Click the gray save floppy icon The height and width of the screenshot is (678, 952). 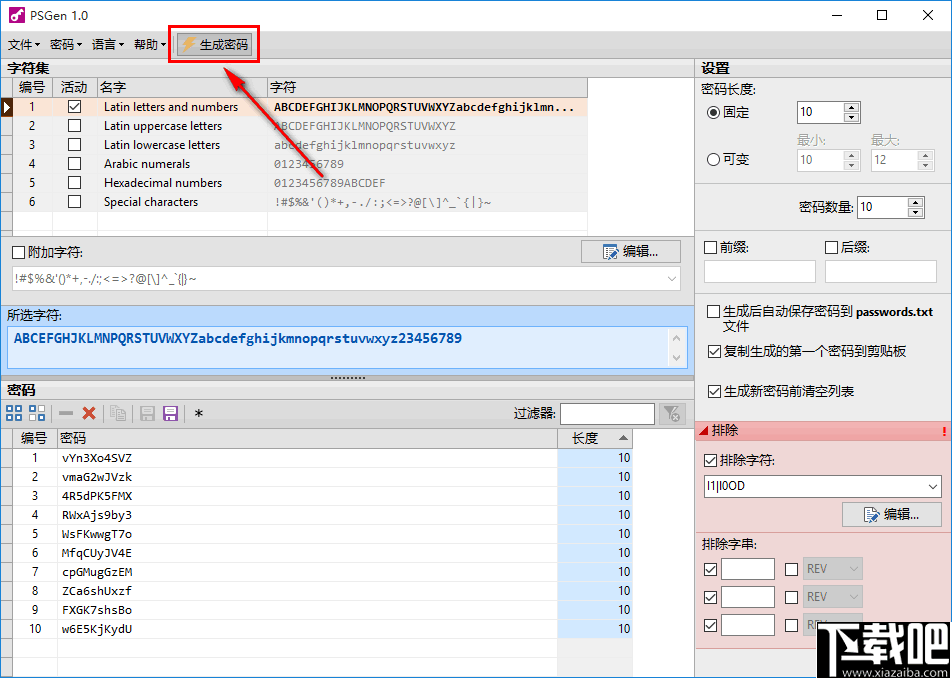pos(148,413)
